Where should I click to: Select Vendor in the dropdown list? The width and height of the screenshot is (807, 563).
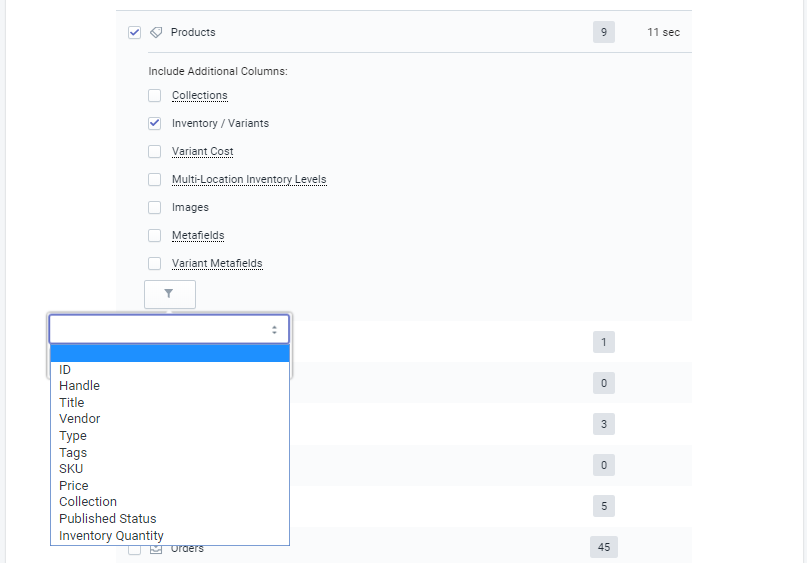170,419
